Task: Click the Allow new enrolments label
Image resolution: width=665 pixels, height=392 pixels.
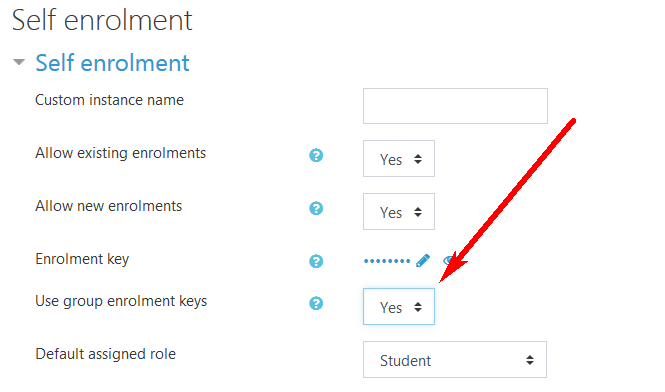Action: click(x=109, y=206)
